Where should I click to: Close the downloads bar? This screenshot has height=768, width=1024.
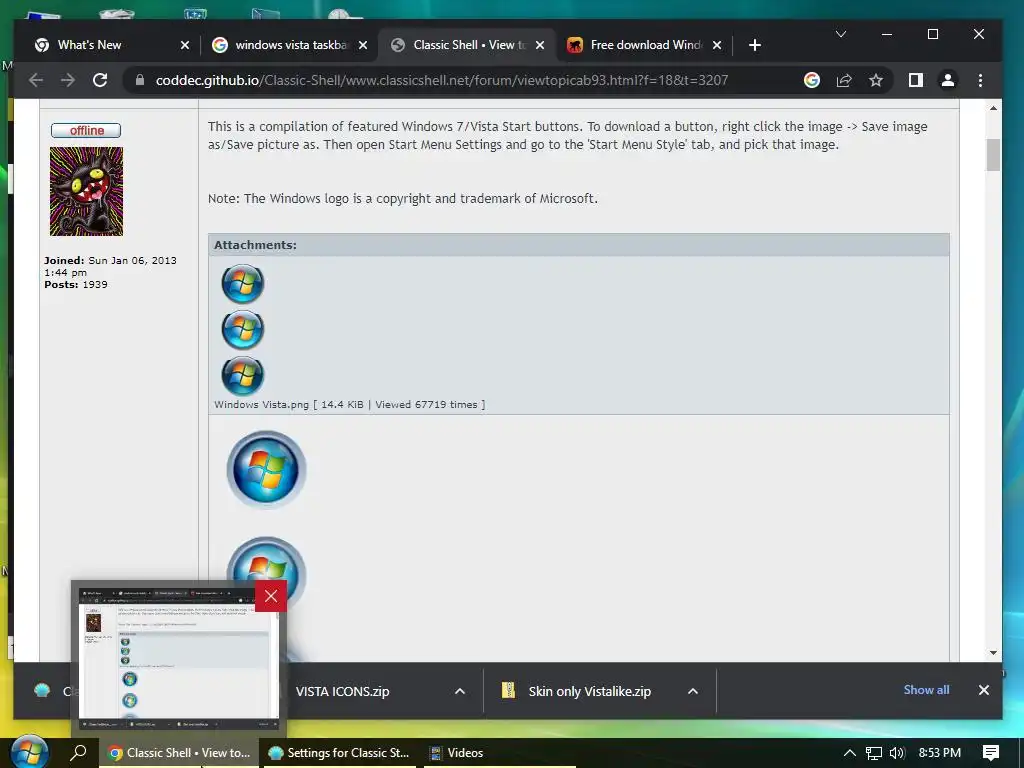point(984,690)
